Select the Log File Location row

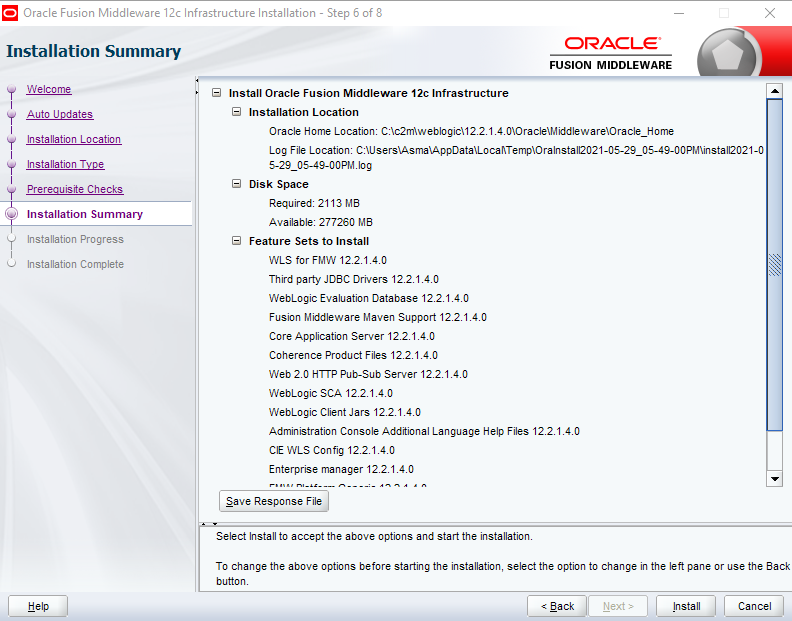coord(516,158)
